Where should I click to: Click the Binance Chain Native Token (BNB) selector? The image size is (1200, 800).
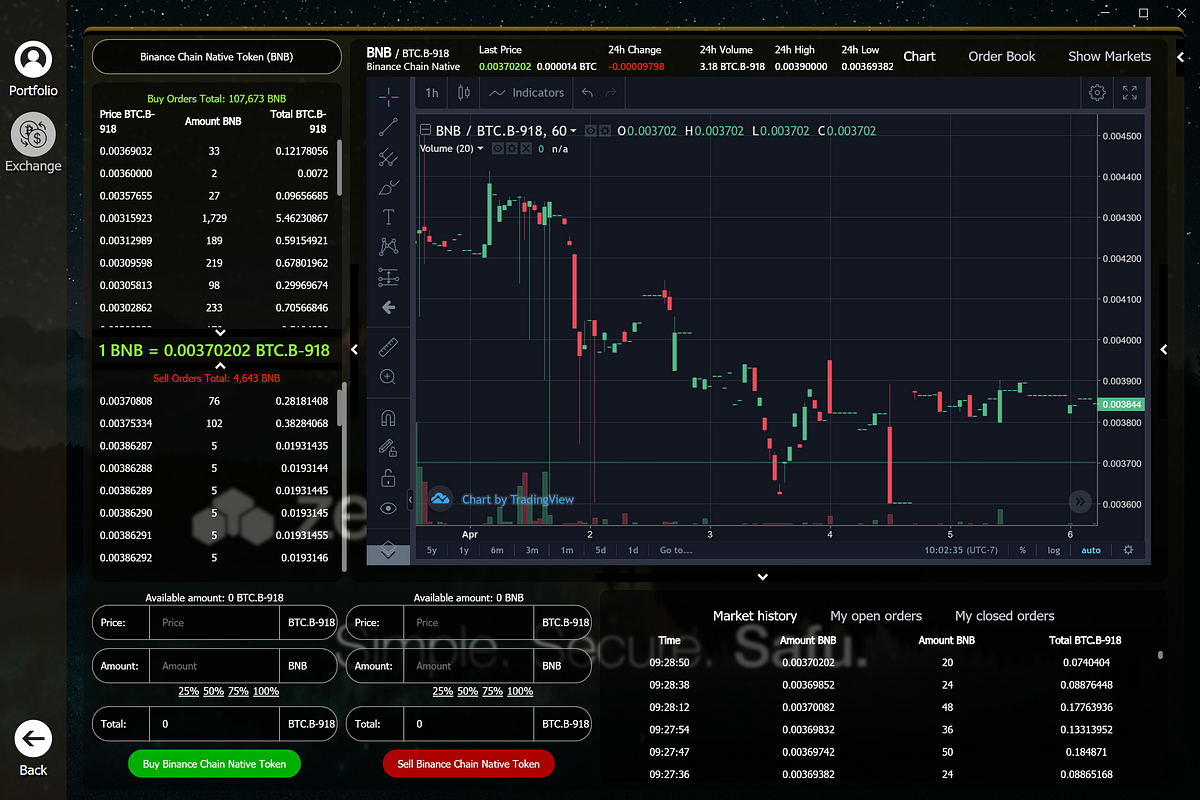pyautogui.click(x=217, y=57)
